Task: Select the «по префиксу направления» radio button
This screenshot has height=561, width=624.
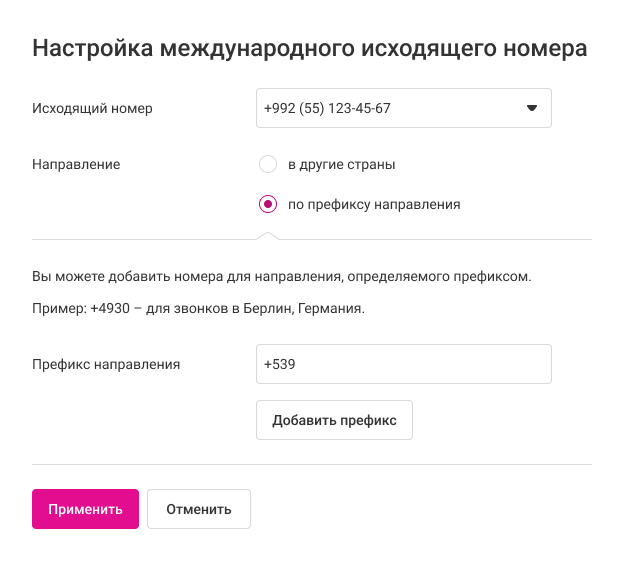Action: point(267,204)
